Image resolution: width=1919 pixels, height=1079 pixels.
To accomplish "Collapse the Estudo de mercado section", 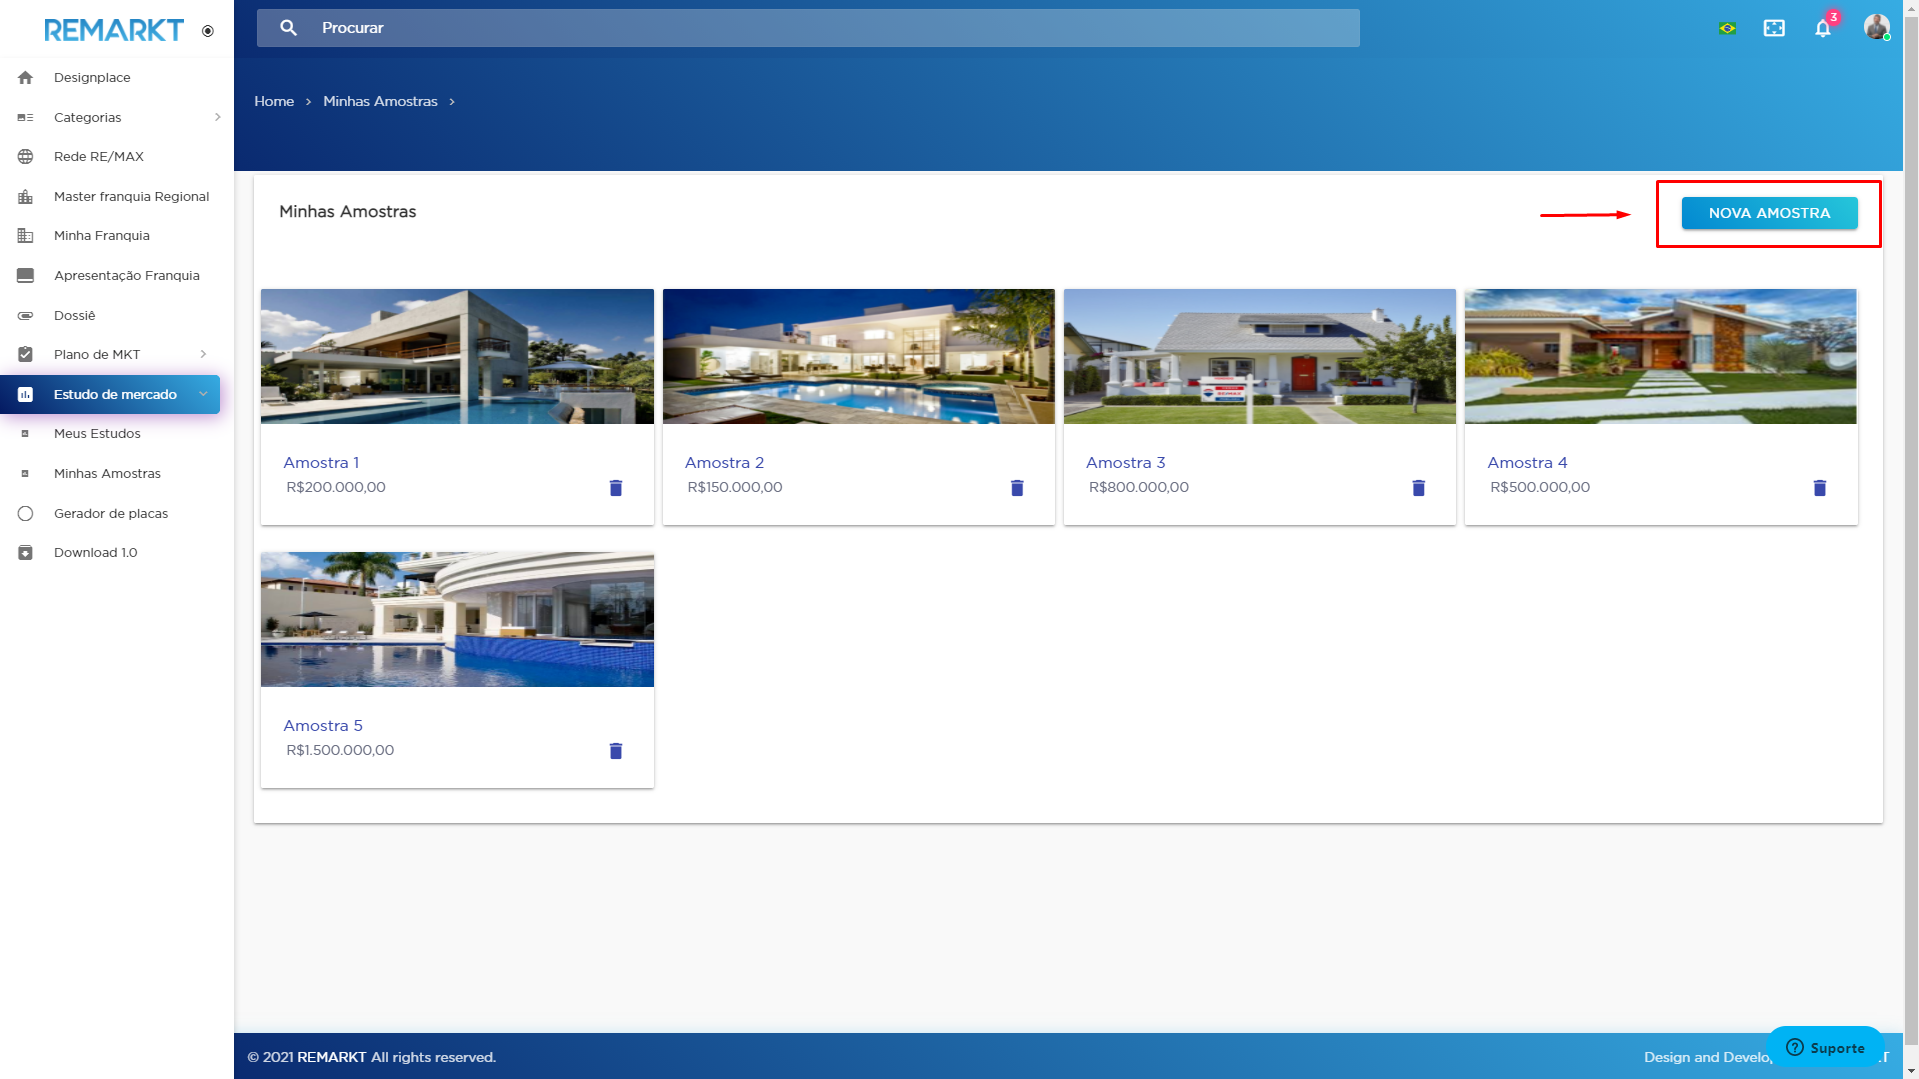I will tap(203, 394).
